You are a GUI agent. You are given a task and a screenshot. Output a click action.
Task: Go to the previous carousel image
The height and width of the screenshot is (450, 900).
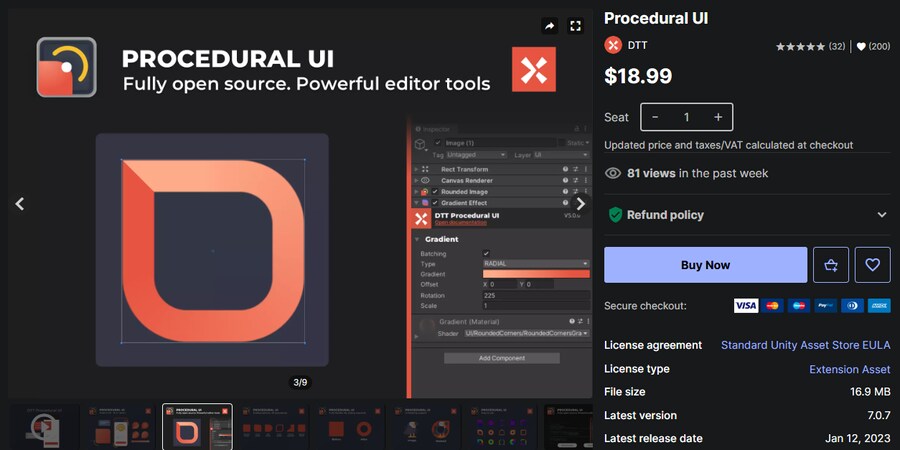[x=20, y=204]
